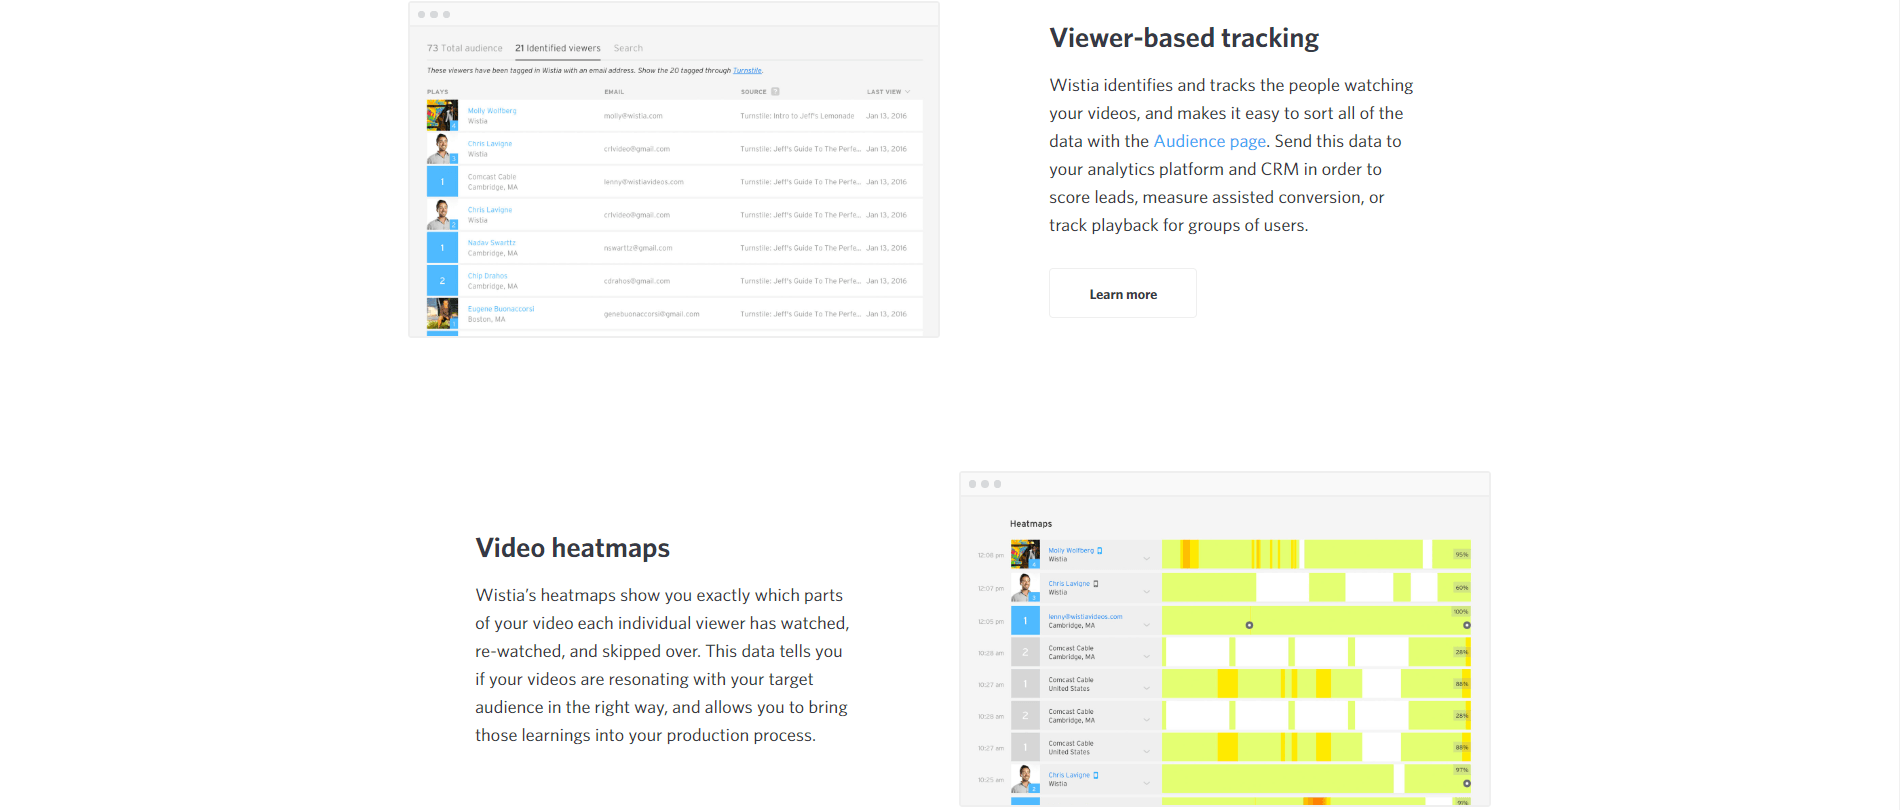Click the Search field in the audience panel
Image resolution: width=1900 pixels, height=810 pixels.
[x=628, y=48]
